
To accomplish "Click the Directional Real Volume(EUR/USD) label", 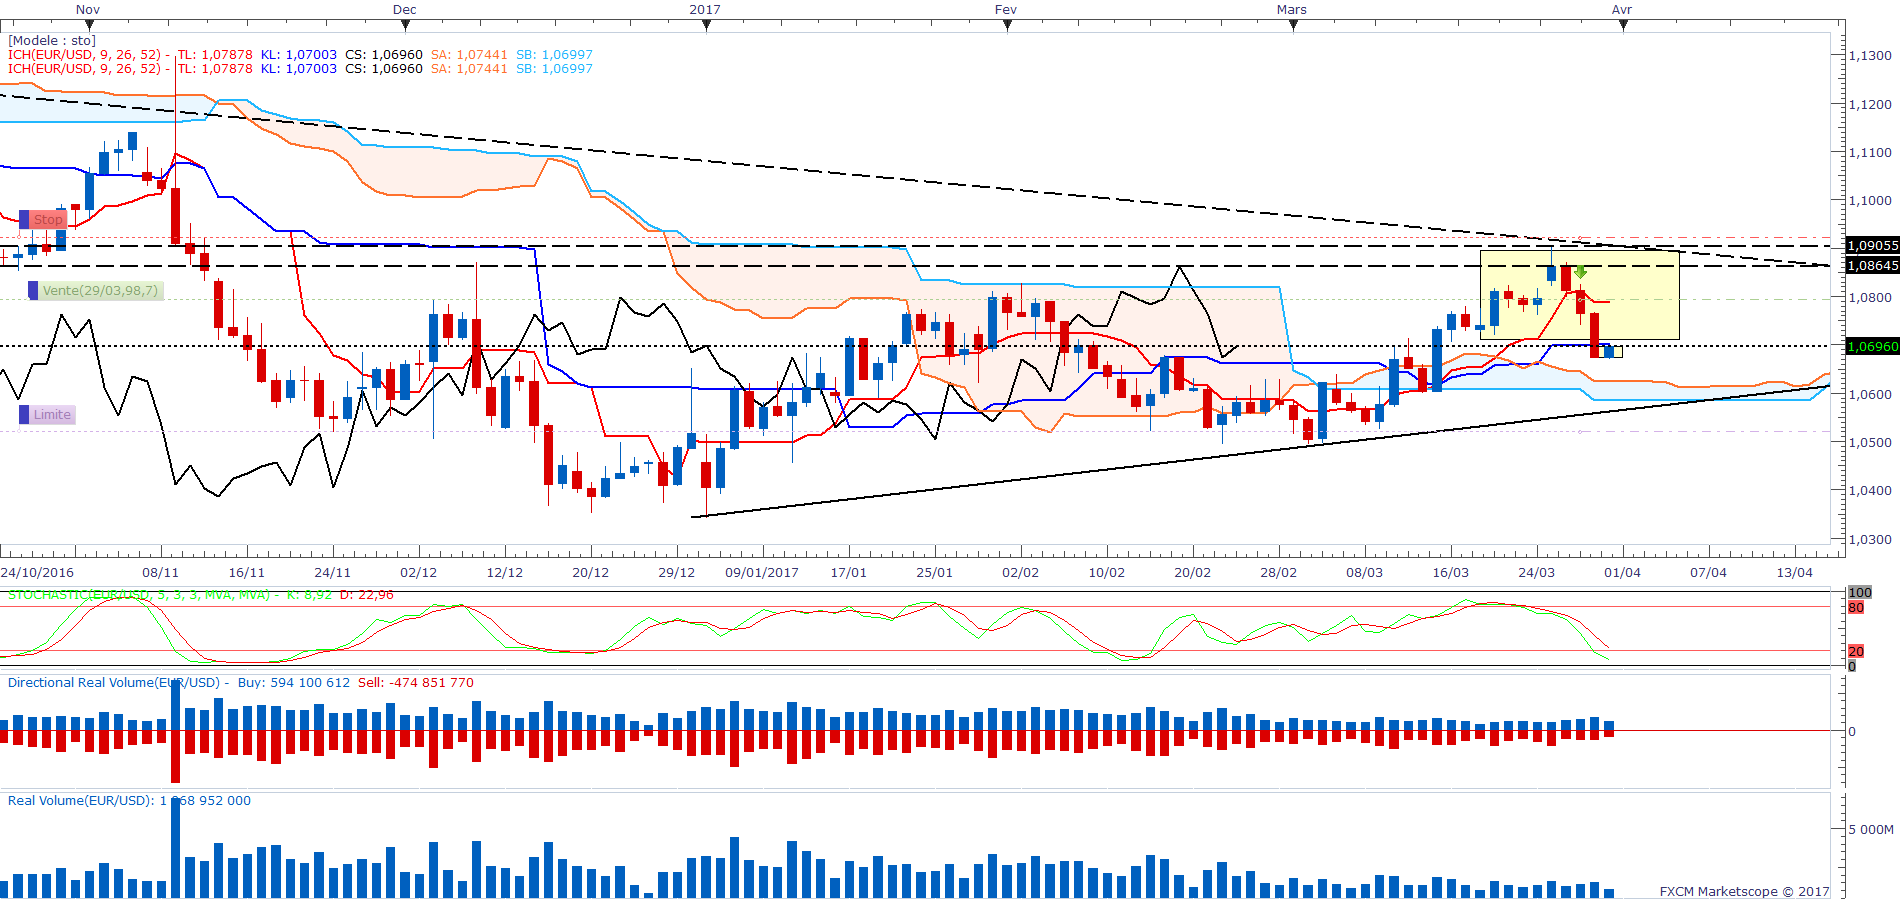I will (114, 683).
